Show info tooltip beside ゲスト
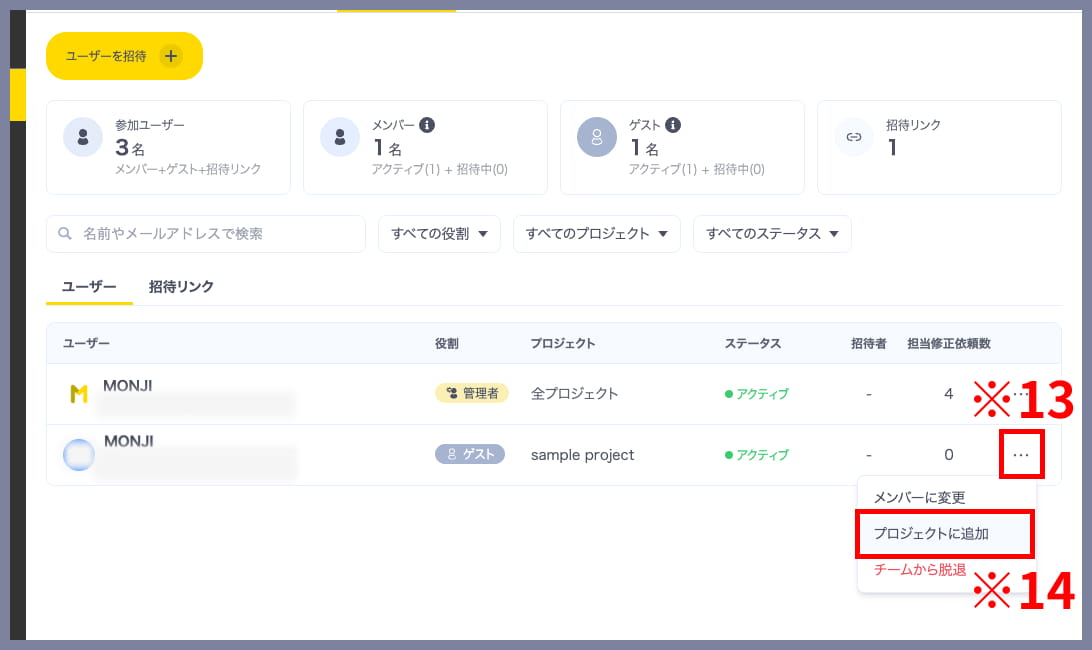This screenshot has height=650, width=1092. coord(673,125)
